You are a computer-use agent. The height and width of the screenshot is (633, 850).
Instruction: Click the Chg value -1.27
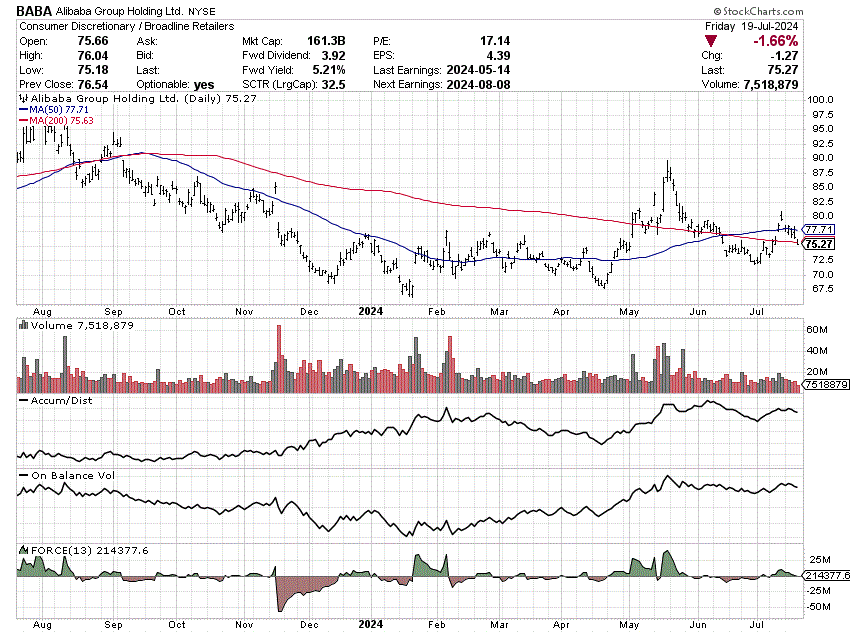[784, 55]
